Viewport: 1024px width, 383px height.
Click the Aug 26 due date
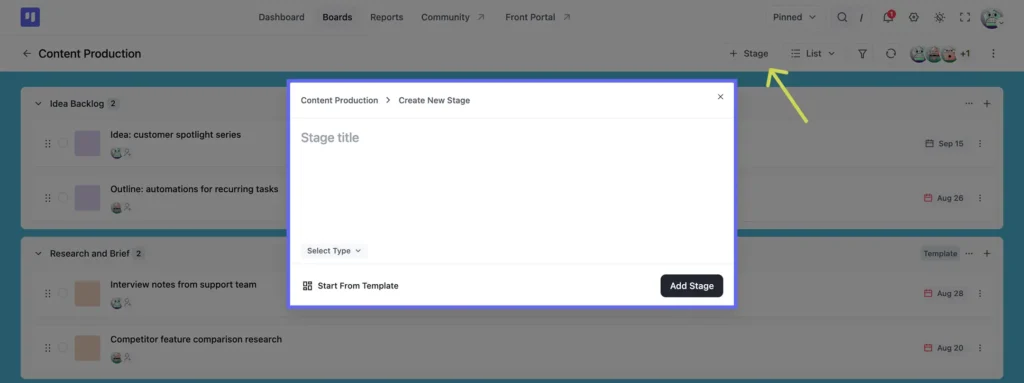click(x=944, y=198)
